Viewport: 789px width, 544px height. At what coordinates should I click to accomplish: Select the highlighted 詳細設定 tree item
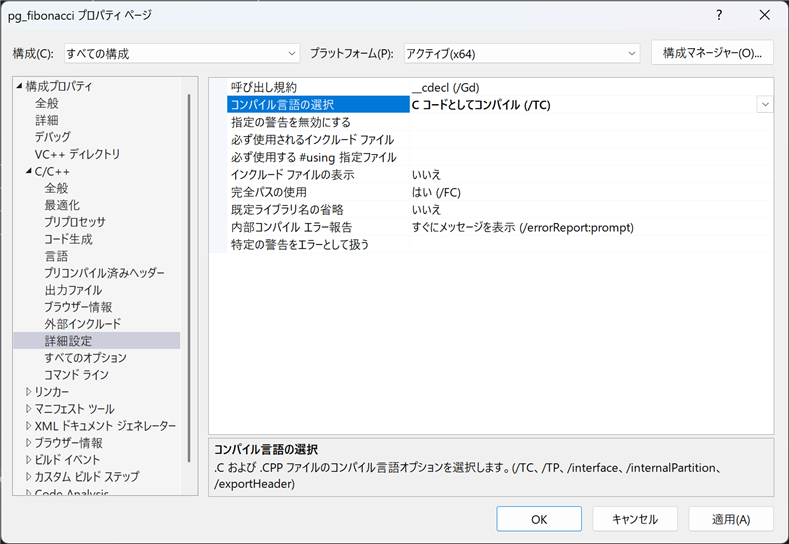pyautogui.click(x=68, y=341)
